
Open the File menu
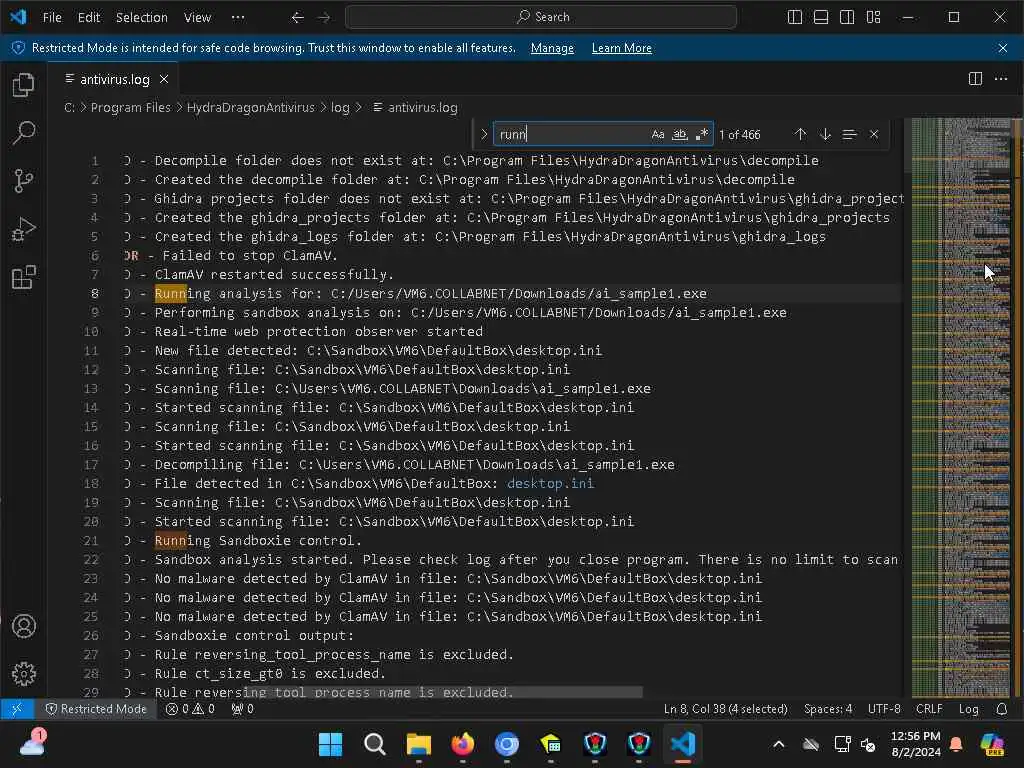(52, 18)
